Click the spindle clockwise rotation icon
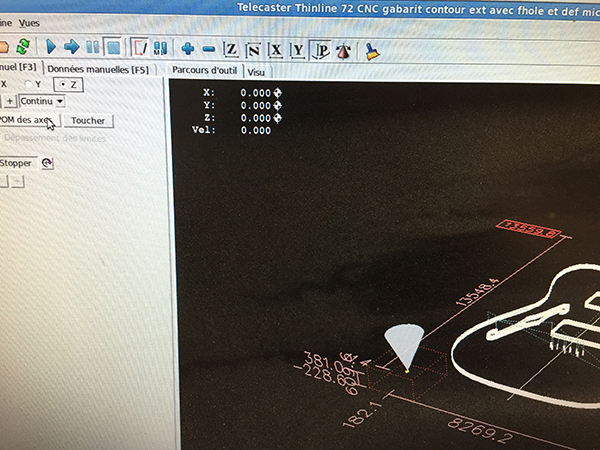Screen dimensions: 600x450 pos(47,163)
